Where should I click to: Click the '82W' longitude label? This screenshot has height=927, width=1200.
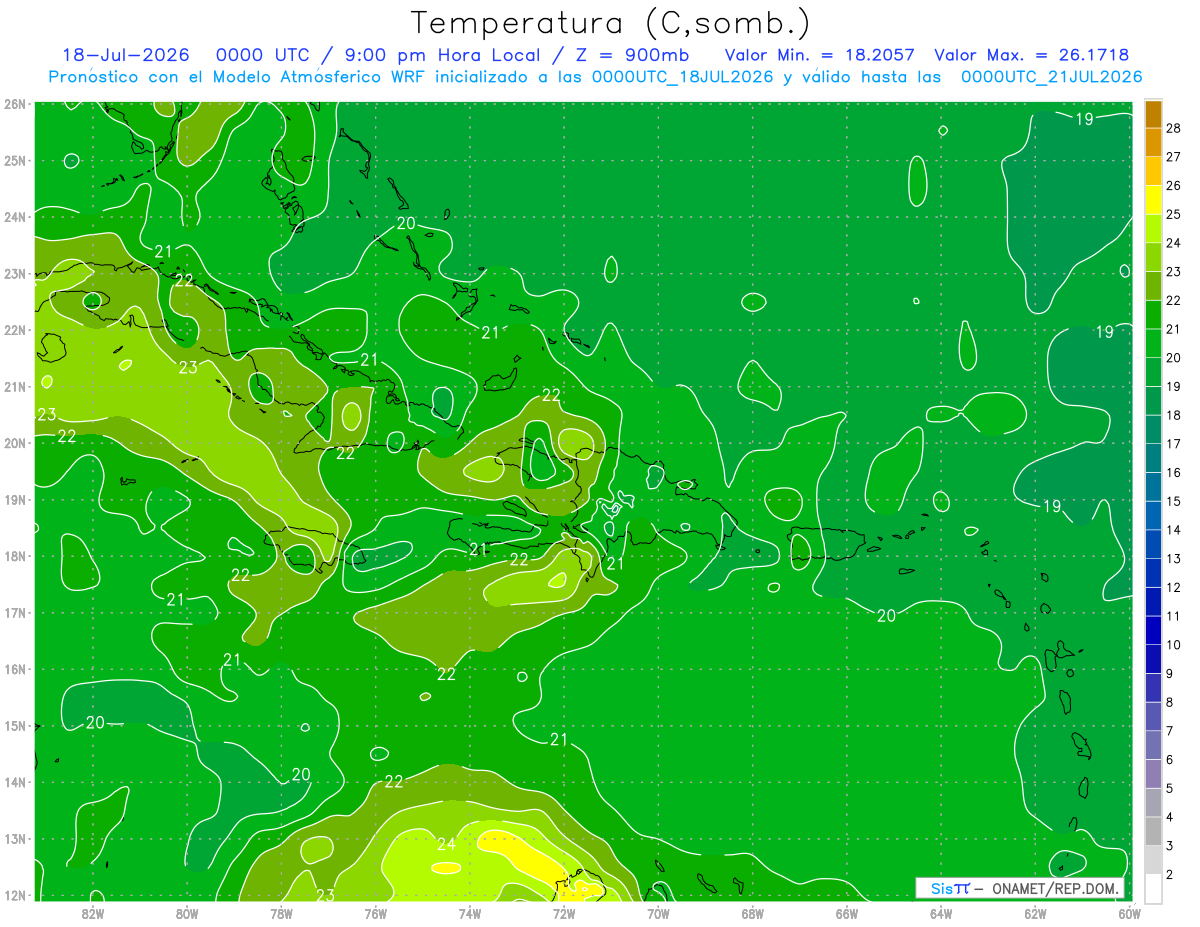pos(93,913)
